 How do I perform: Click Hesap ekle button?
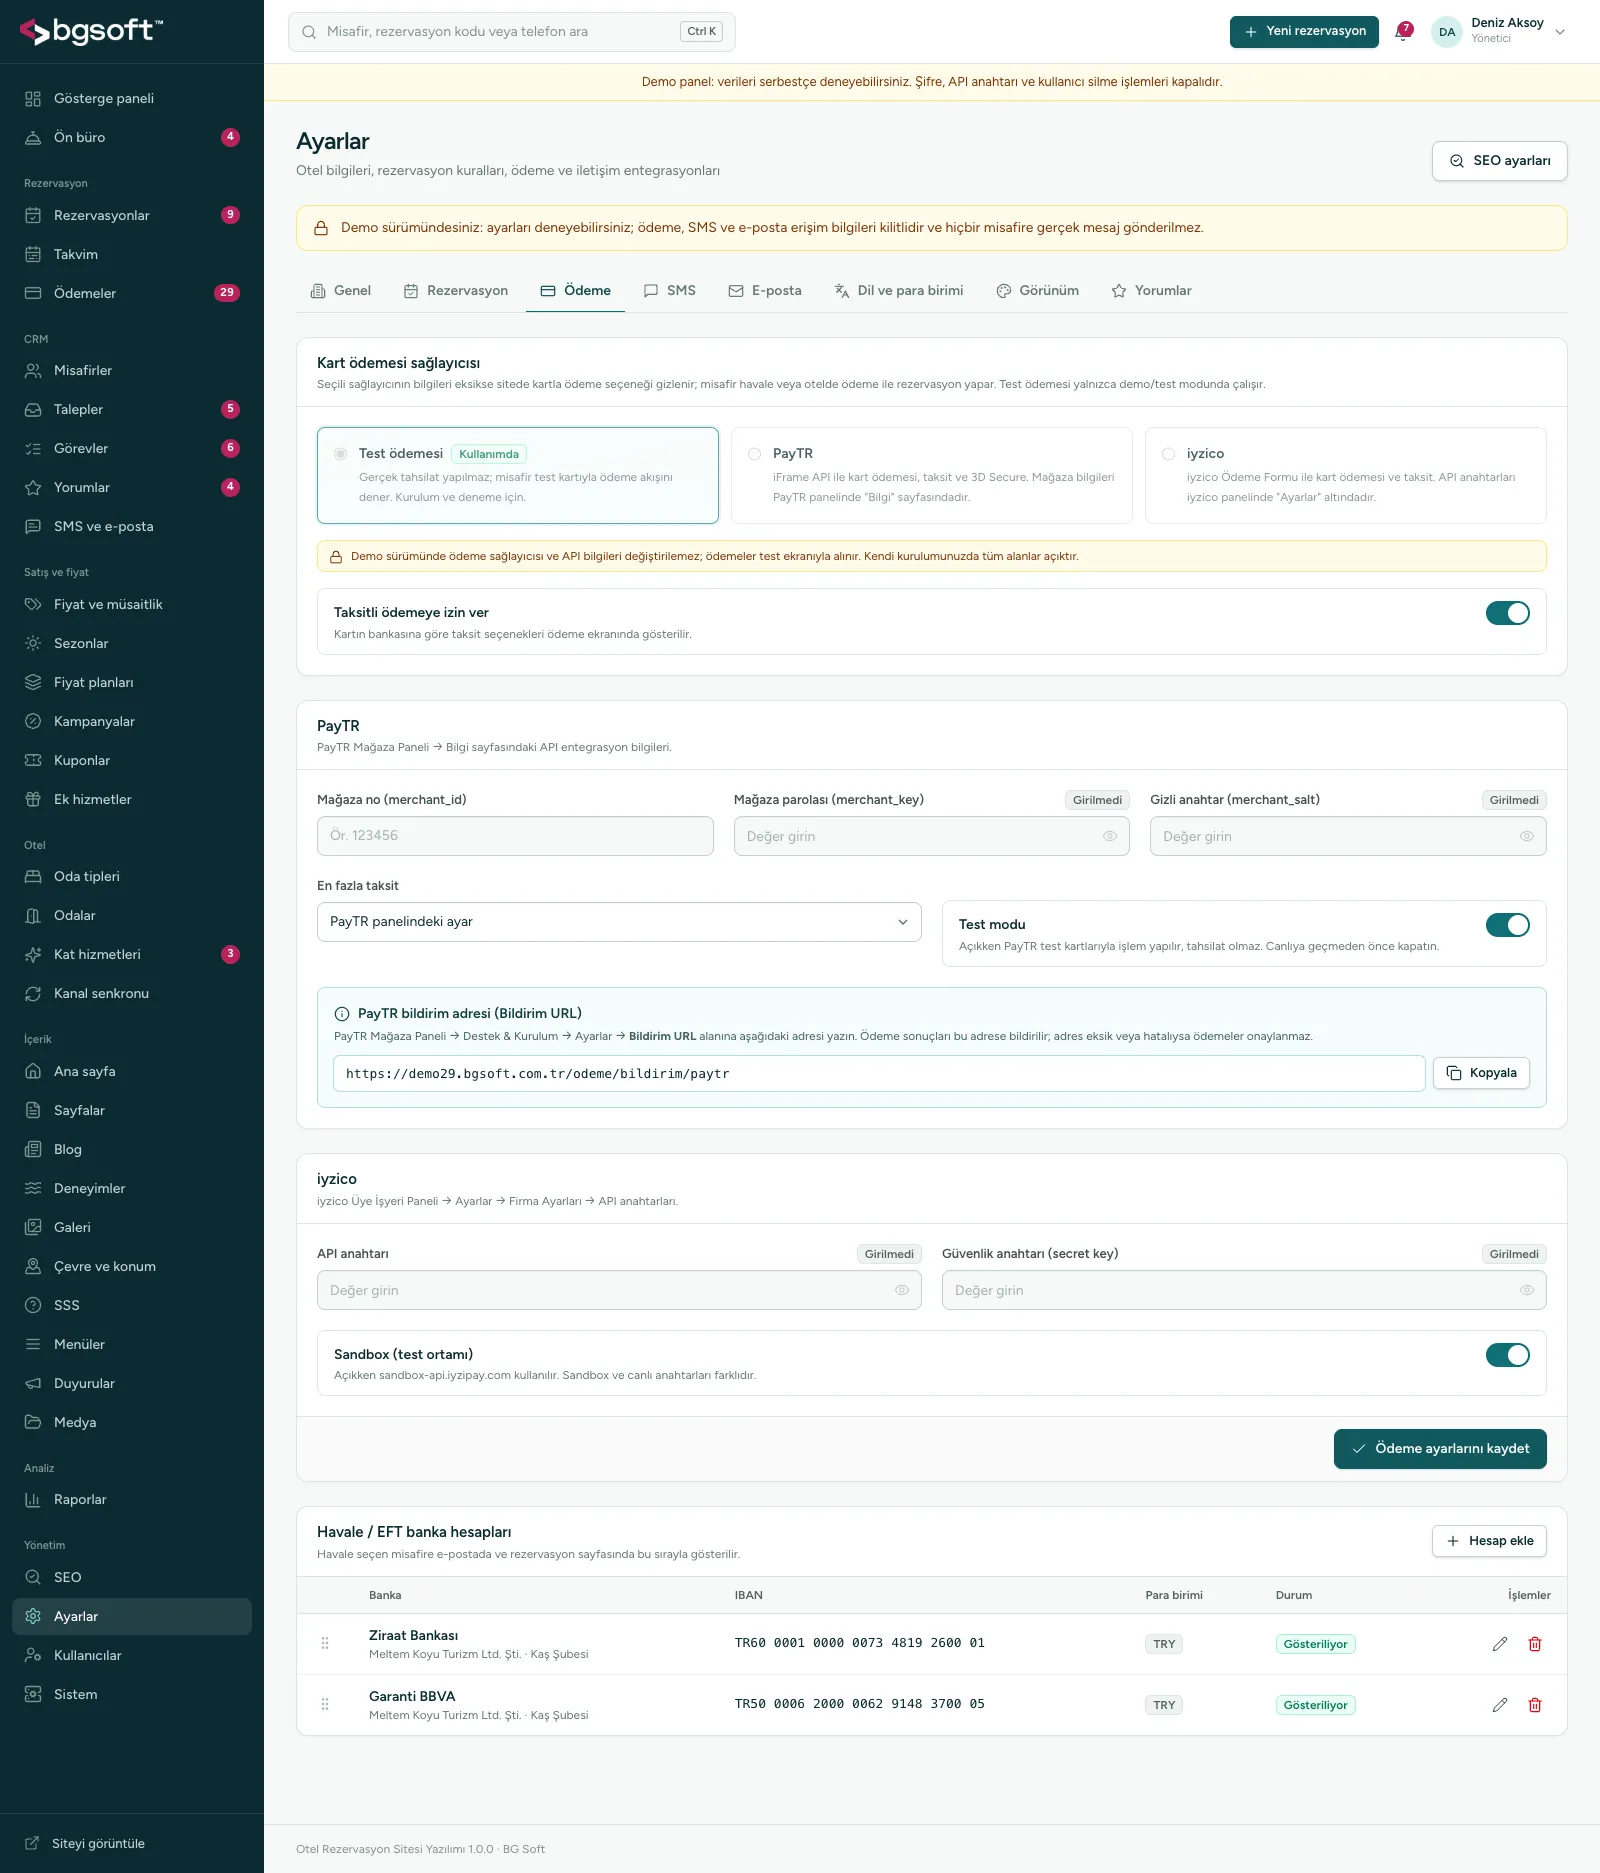pyautogui.click(x=1489, y=1541)
